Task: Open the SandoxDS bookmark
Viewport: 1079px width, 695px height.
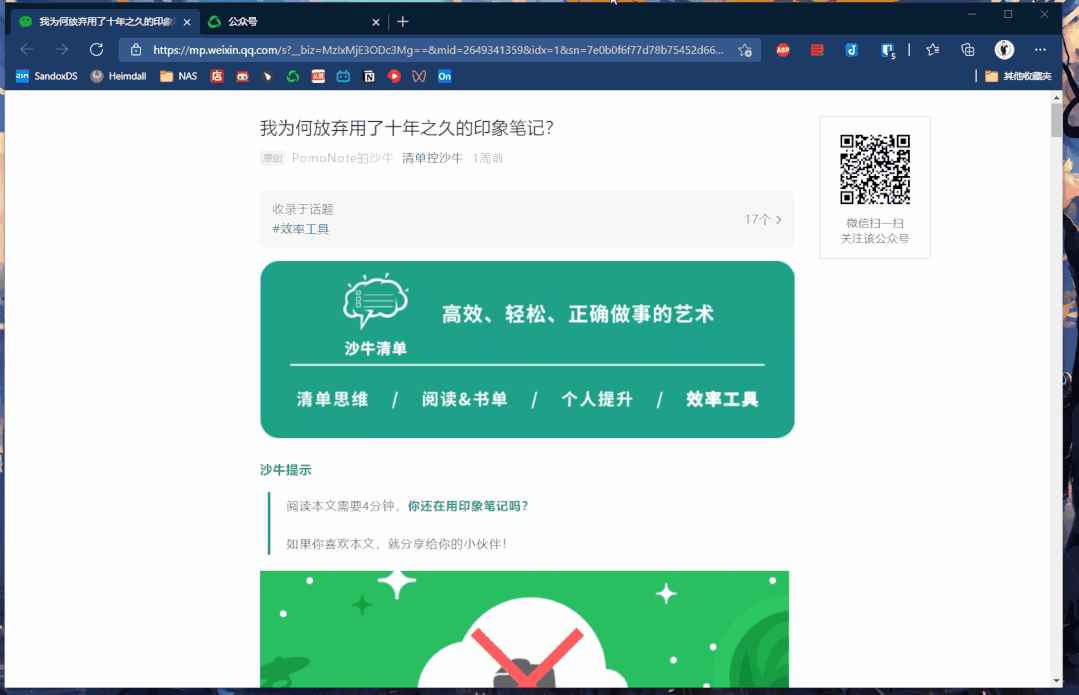Action: coord(47,76)
